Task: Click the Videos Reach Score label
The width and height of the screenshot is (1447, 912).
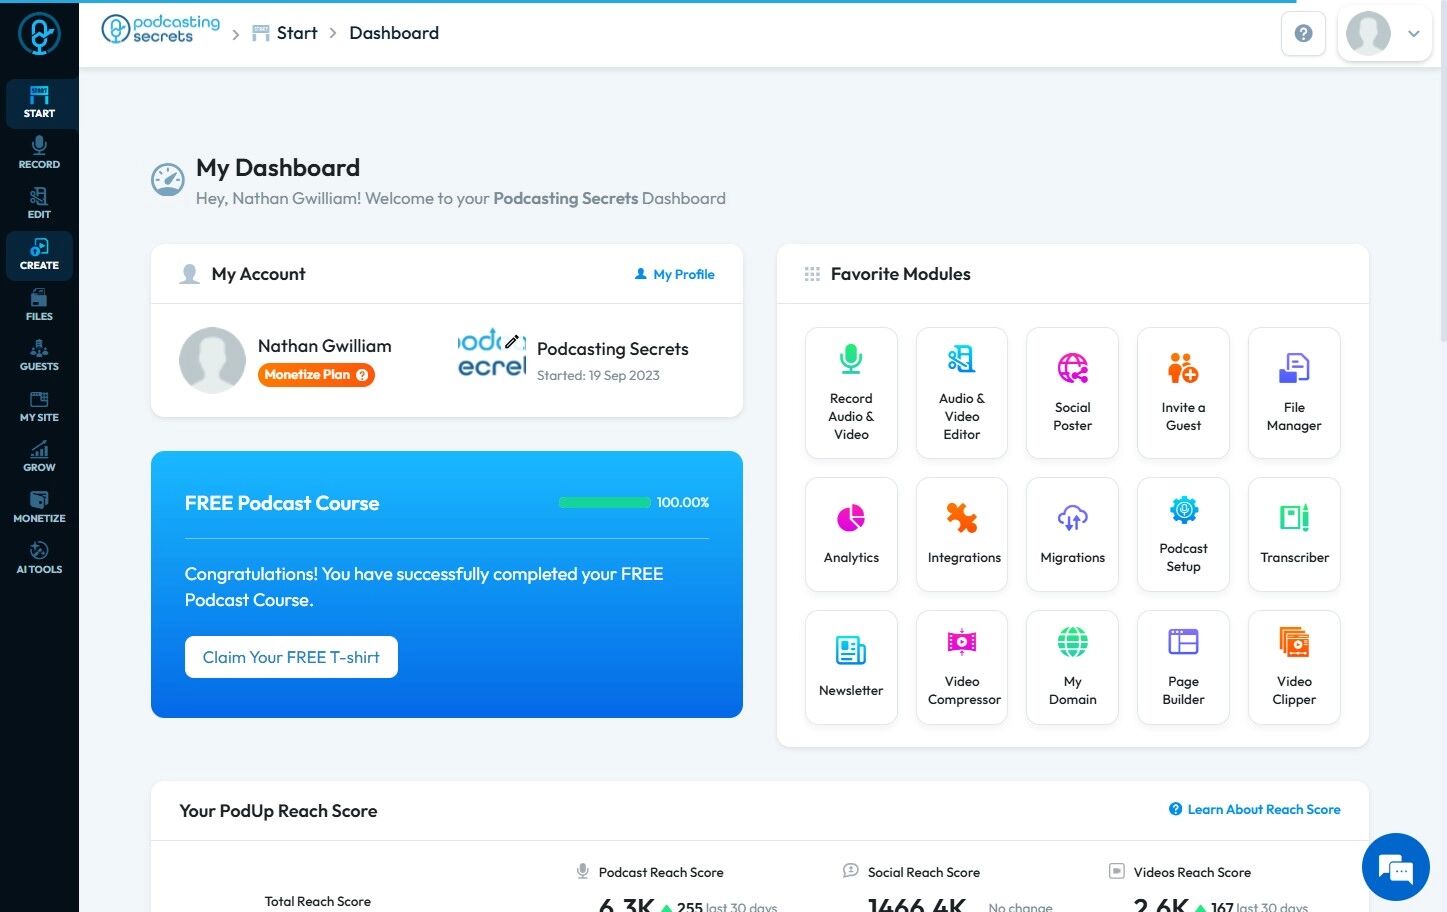Action: (x=1192, y=872)
